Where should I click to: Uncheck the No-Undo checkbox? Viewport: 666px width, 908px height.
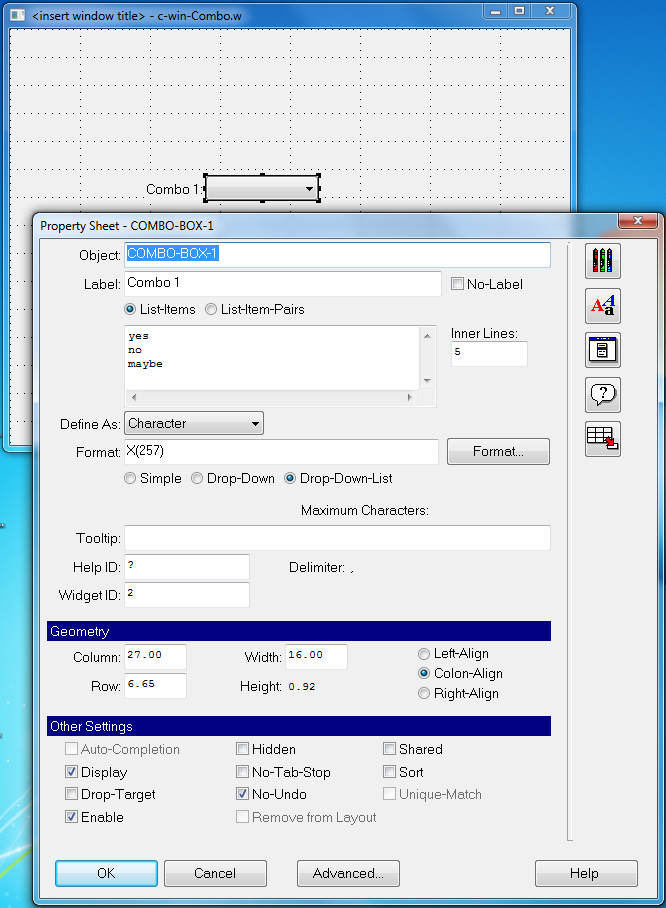point(243,794)
